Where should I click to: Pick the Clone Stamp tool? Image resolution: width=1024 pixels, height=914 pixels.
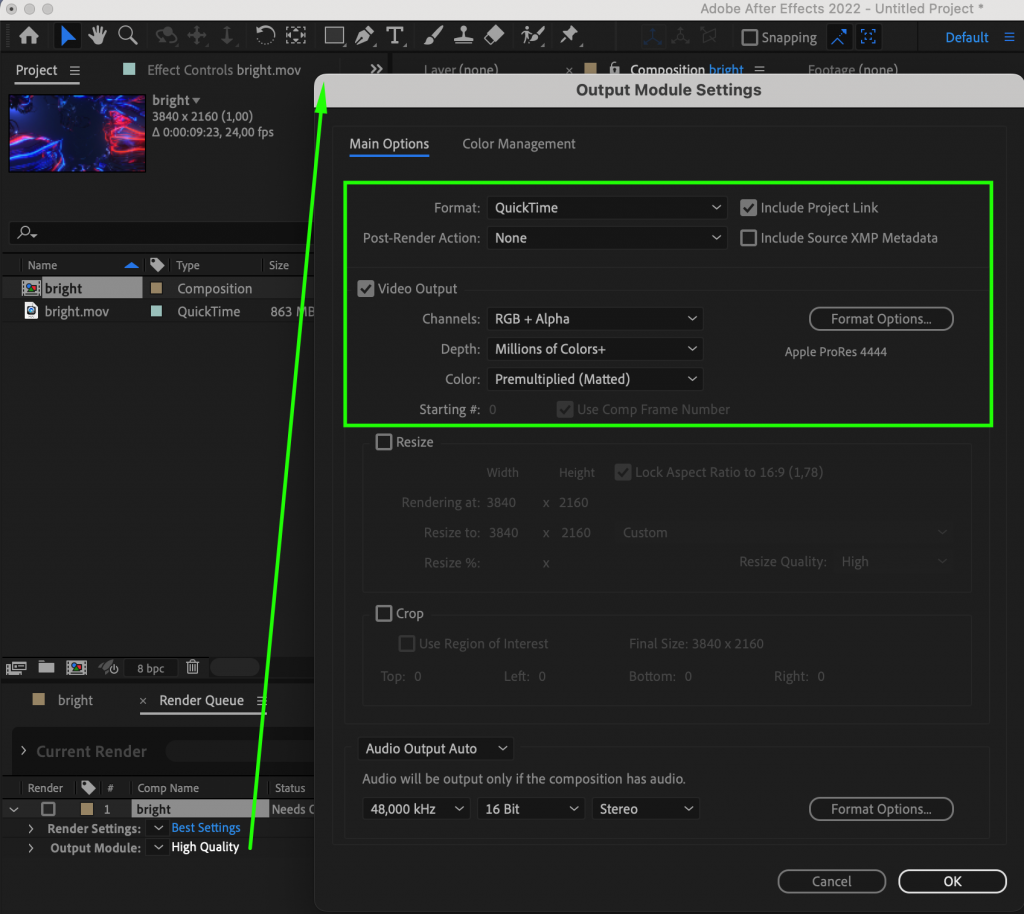coord(463,35)
